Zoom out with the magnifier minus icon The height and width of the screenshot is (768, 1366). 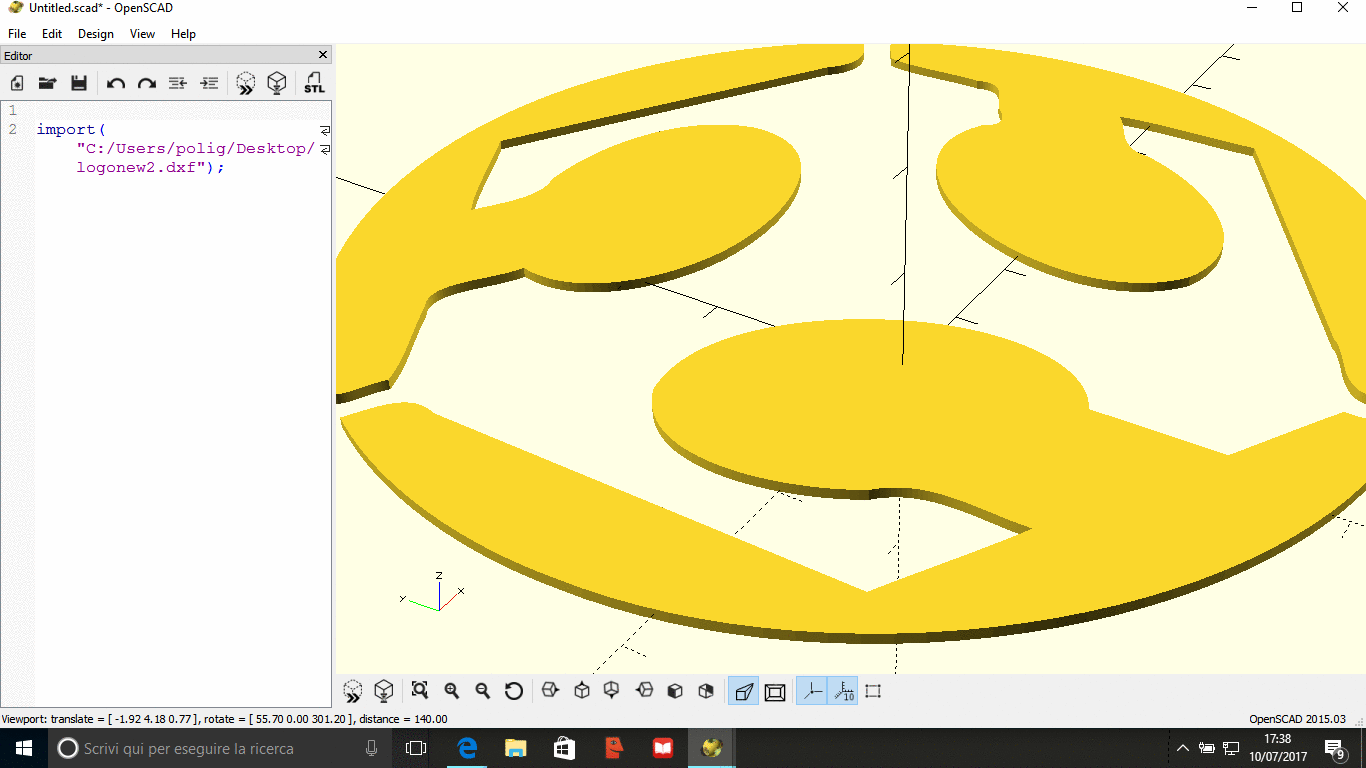(x=482, y=691)
